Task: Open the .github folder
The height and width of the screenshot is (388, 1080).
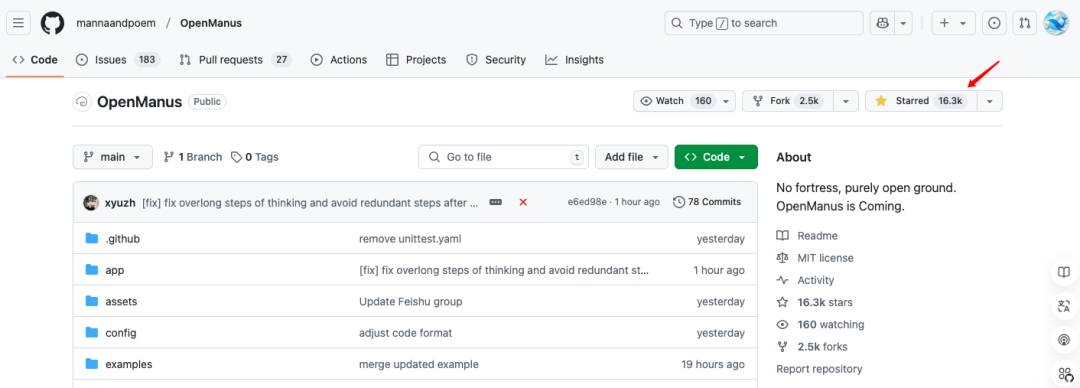Action: [123, 238]
